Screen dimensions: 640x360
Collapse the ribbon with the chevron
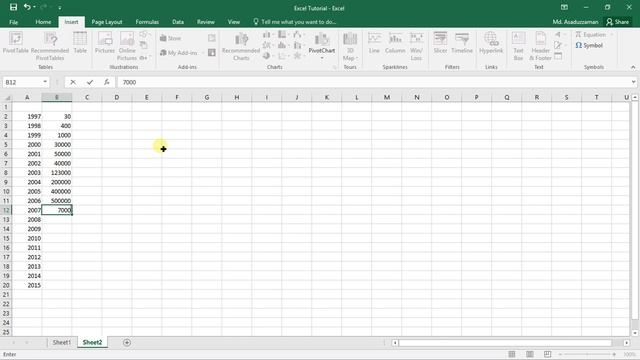[x=633, y=67]
